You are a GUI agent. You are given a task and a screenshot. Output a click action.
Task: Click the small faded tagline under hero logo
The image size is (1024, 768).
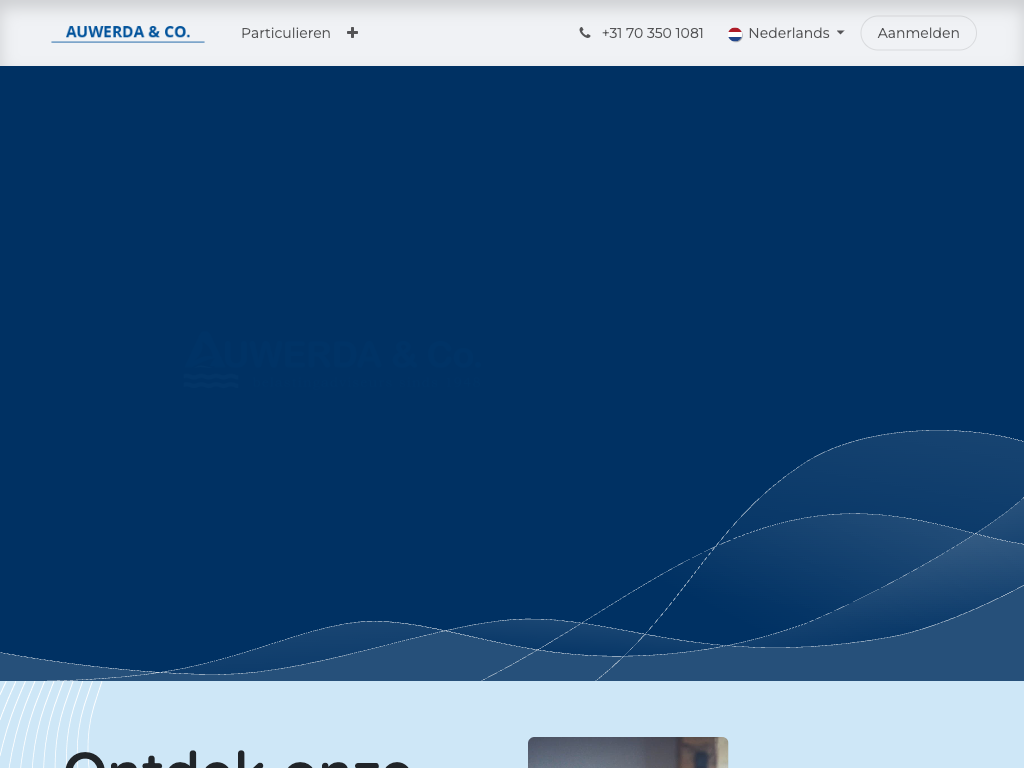click(211, 381)
